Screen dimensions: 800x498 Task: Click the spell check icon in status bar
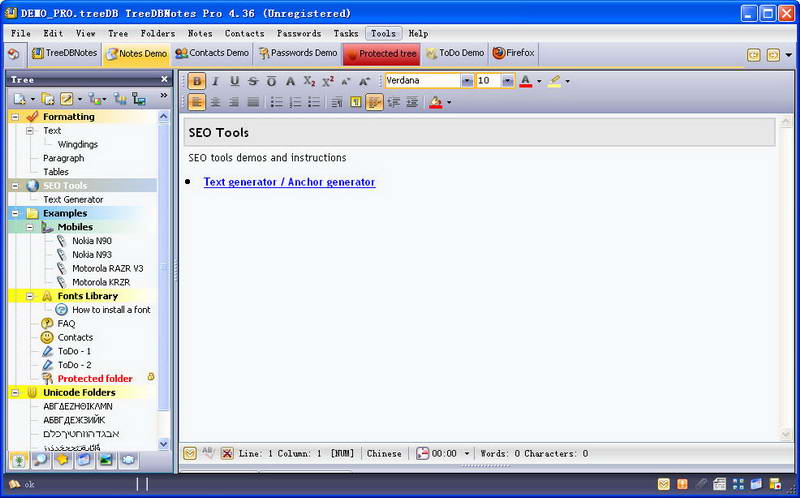[x=208, y=453]
